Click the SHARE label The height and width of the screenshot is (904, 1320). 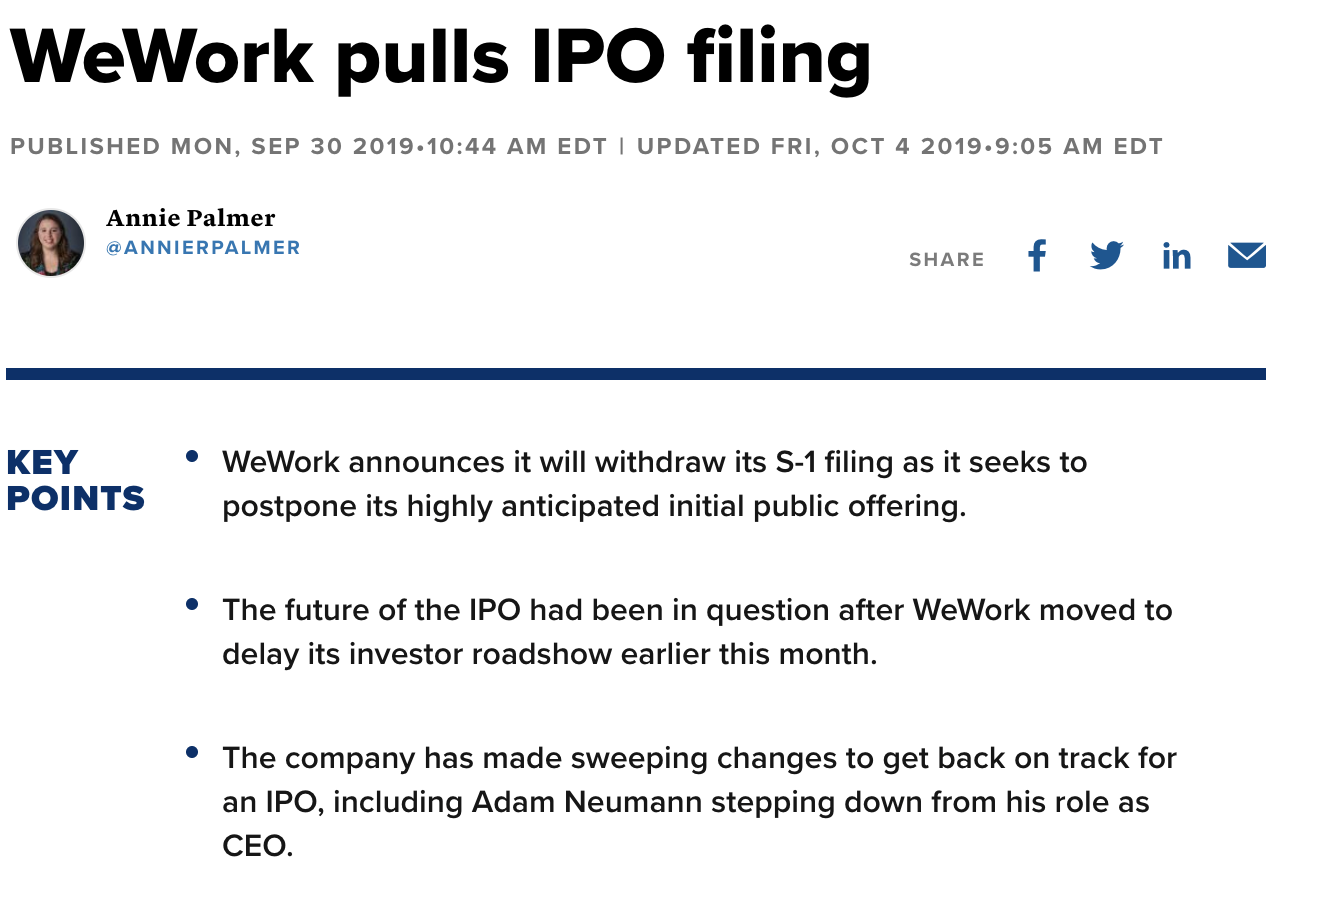point(946,260)
